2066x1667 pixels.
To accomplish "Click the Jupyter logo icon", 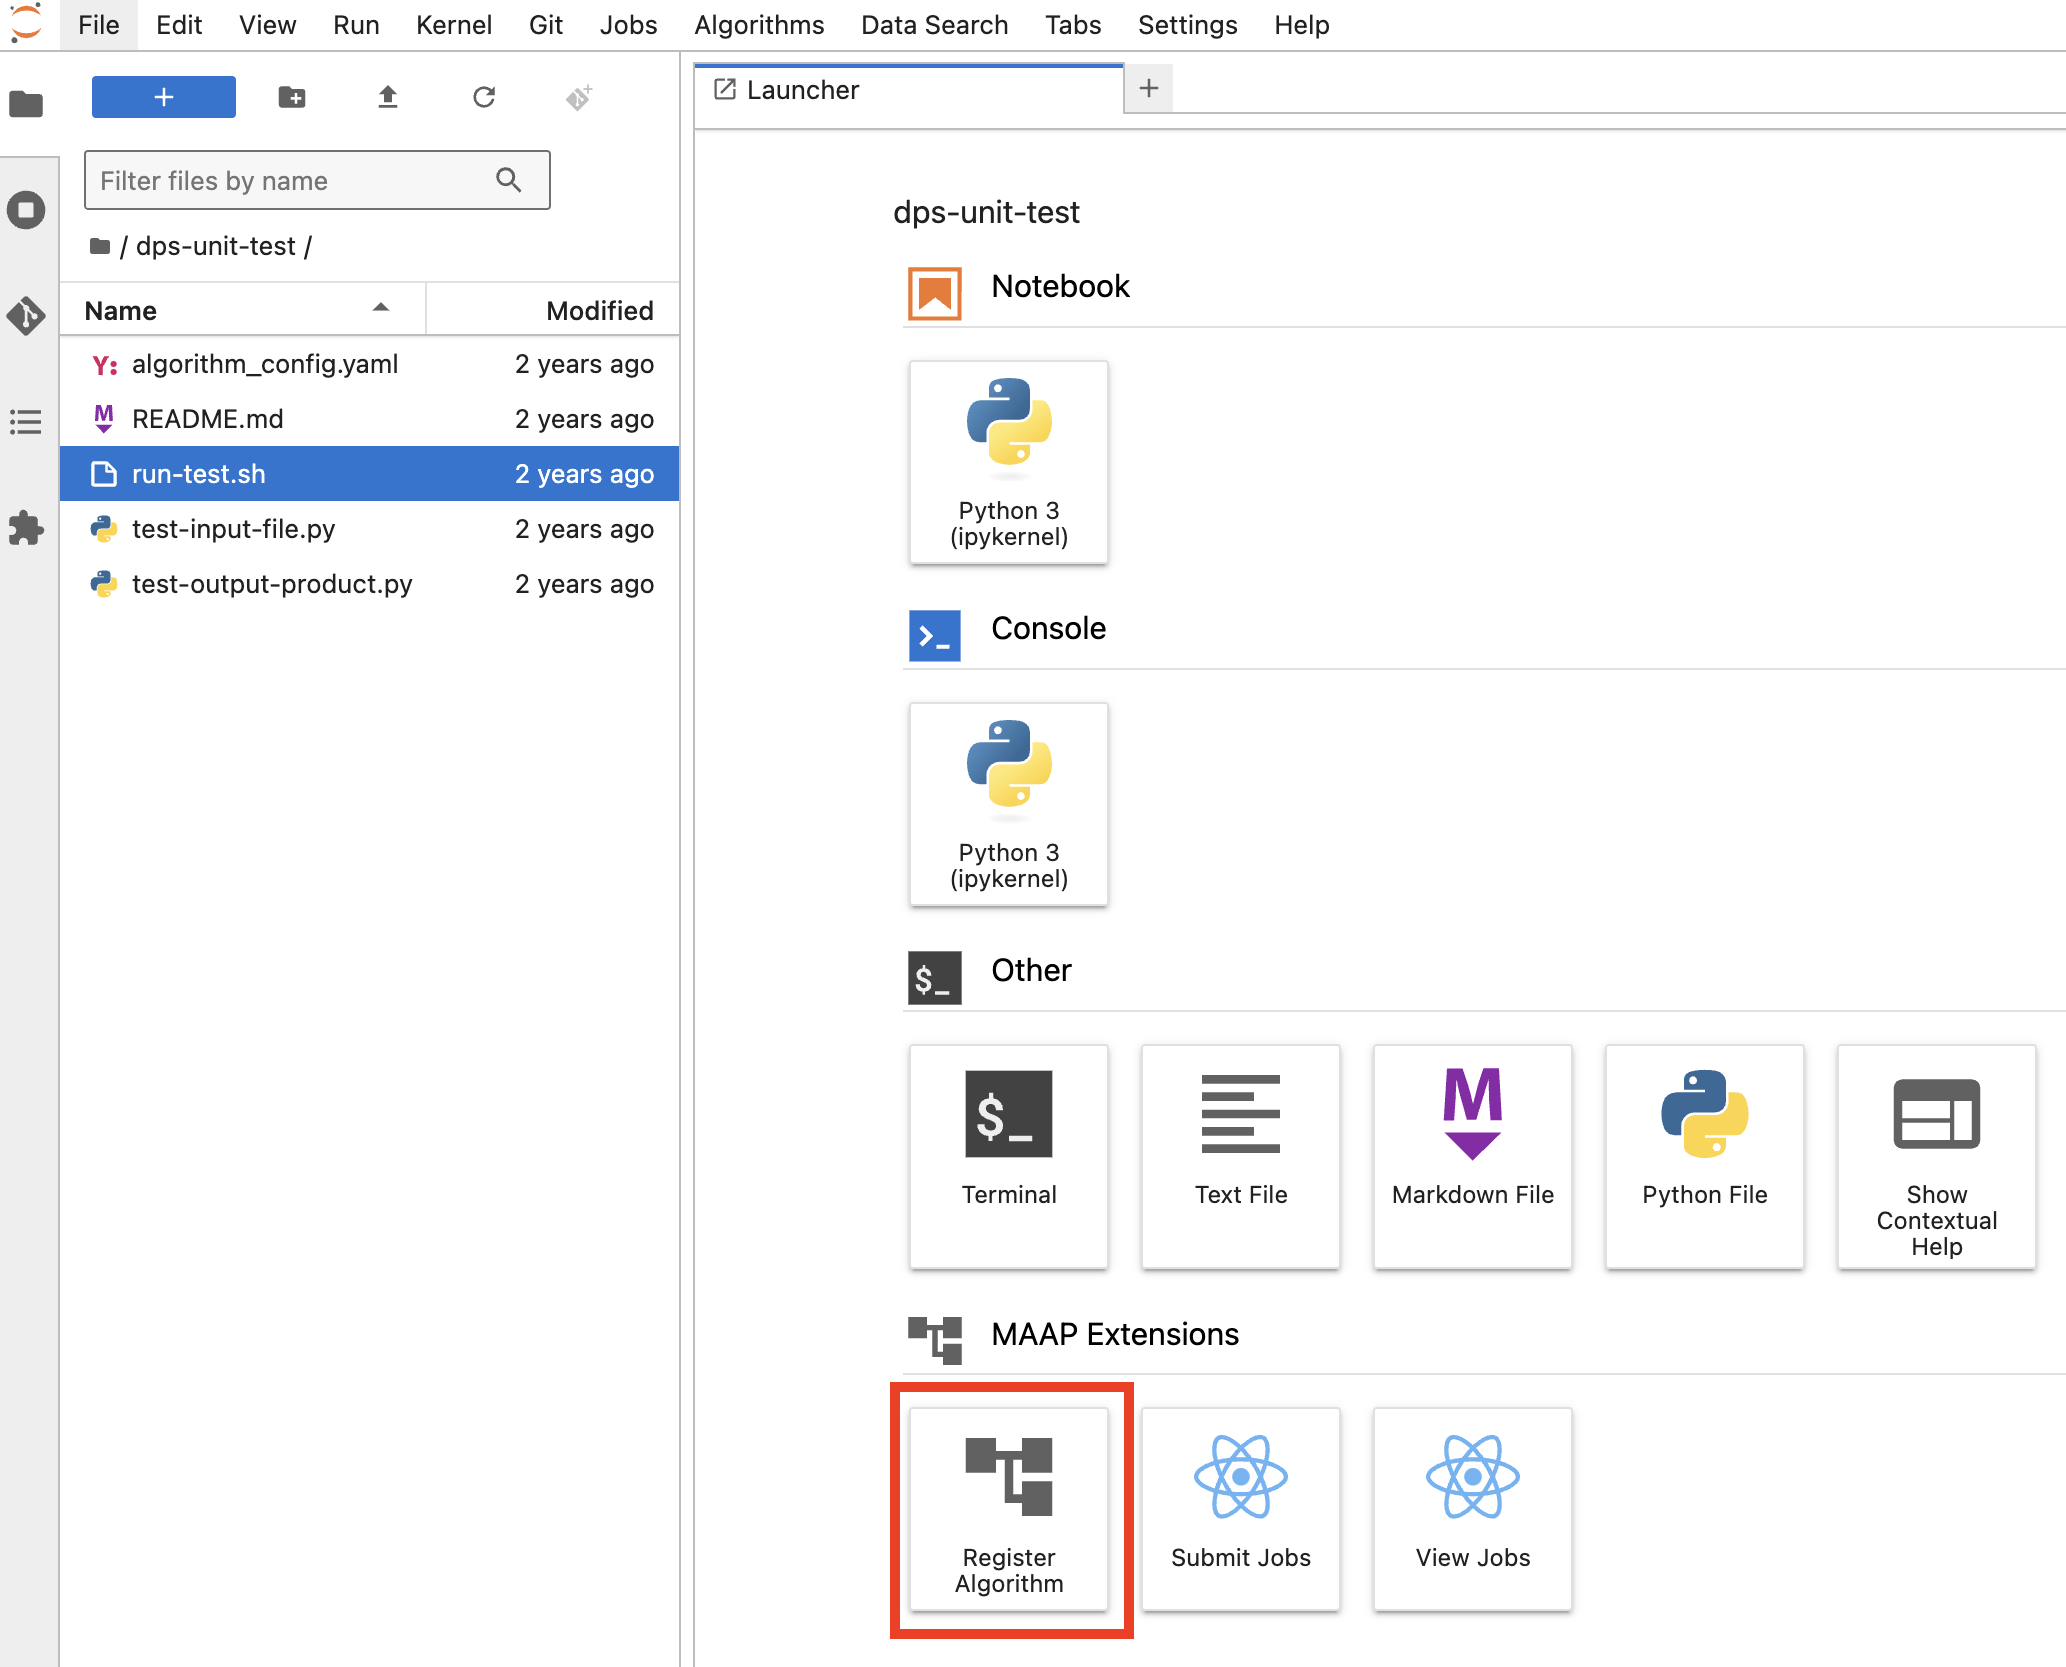I will click(26, 24).
